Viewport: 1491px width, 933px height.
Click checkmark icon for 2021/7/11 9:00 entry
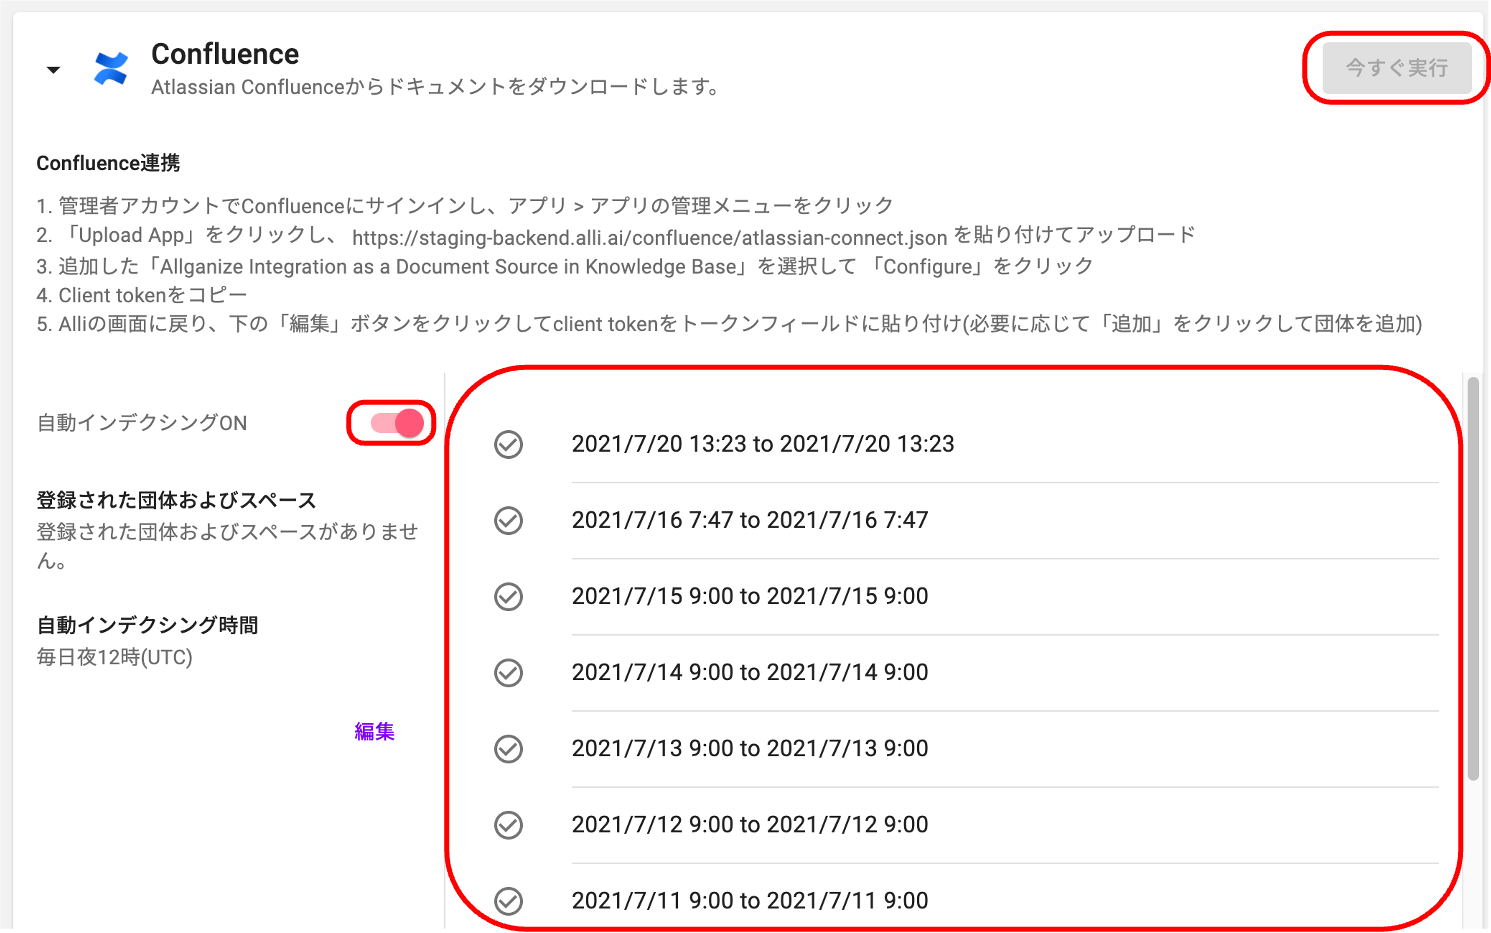click(x=509, y=900)
